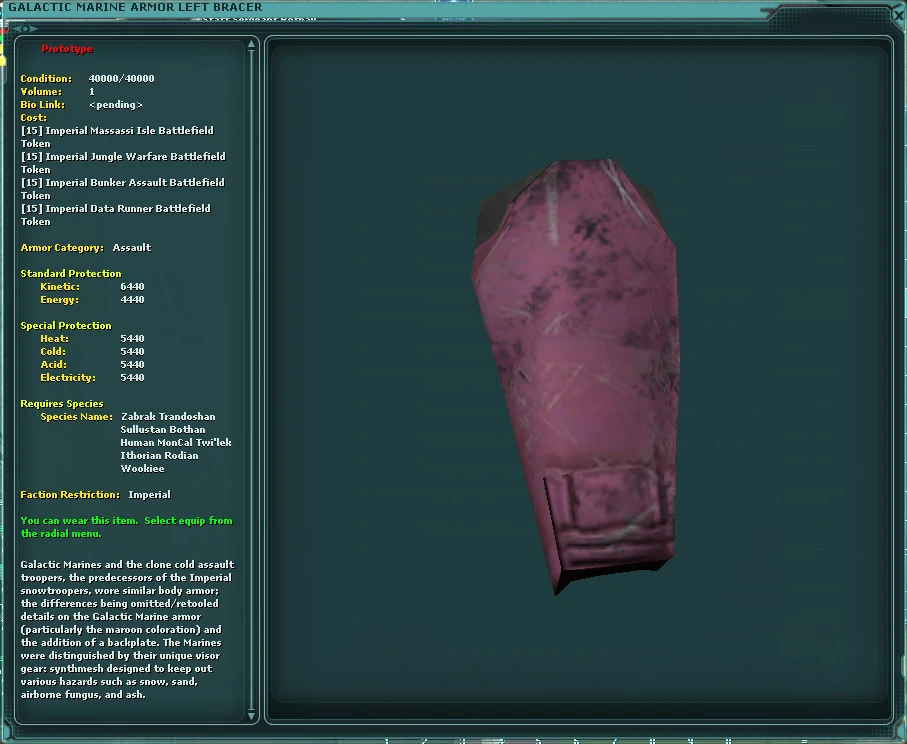Click the window title 'Galactic Marine Armor Left Bracer'
This screenshot has height=744, width=907.
[135, 7]
